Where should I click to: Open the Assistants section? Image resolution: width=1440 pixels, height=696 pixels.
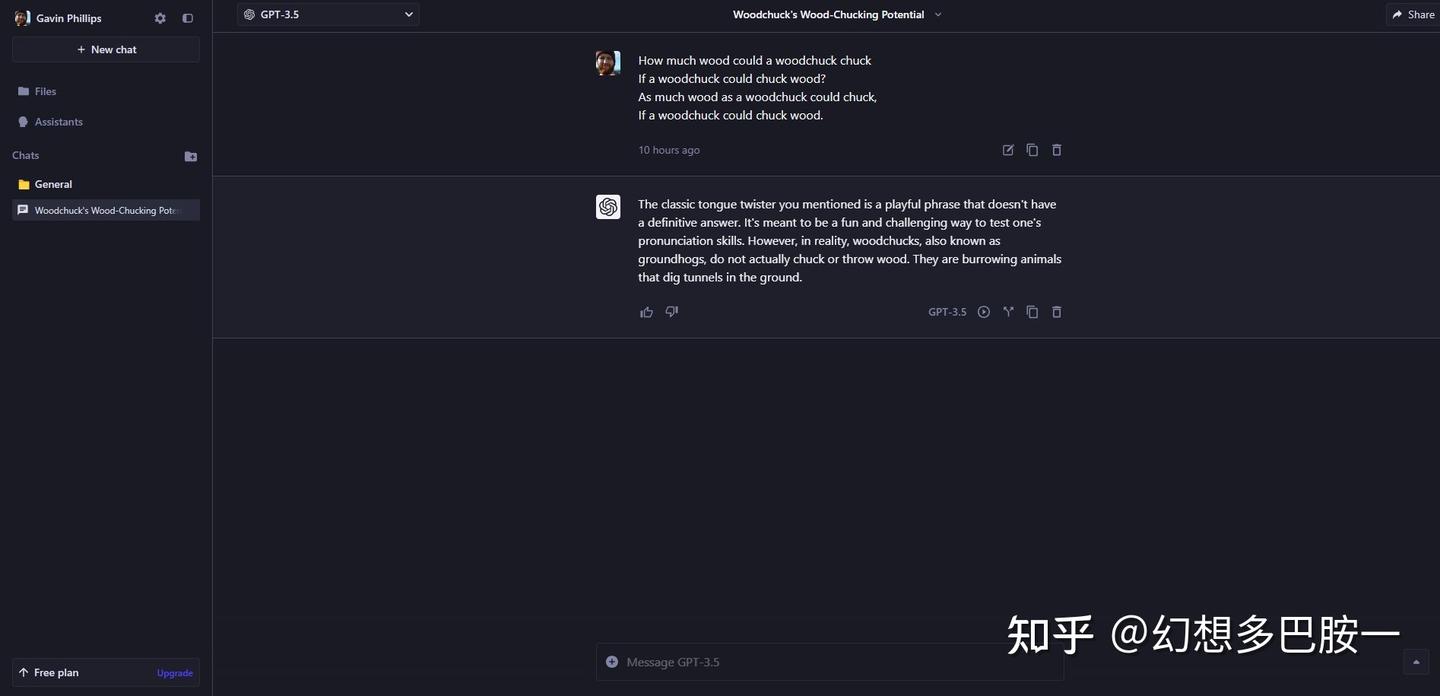coord(57,121)
